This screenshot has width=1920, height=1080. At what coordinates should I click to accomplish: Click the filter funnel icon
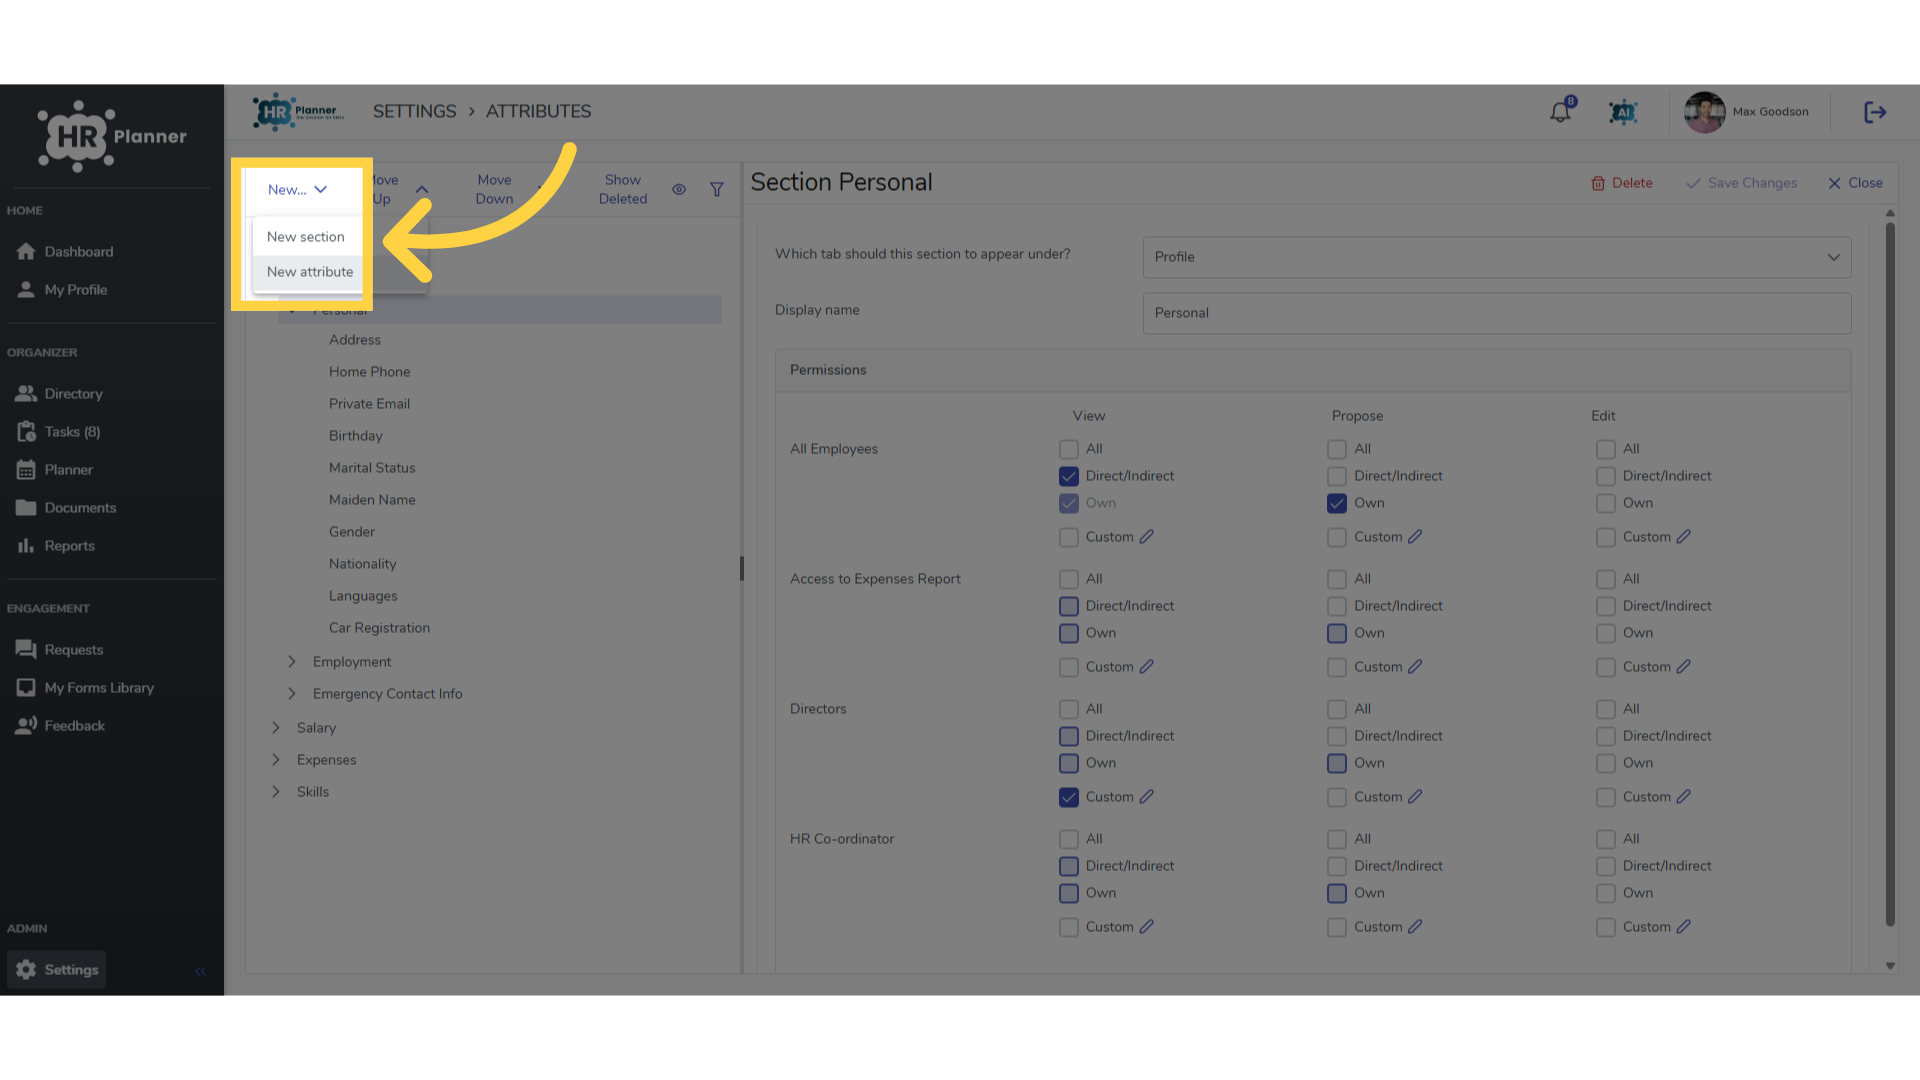(717, 189)
